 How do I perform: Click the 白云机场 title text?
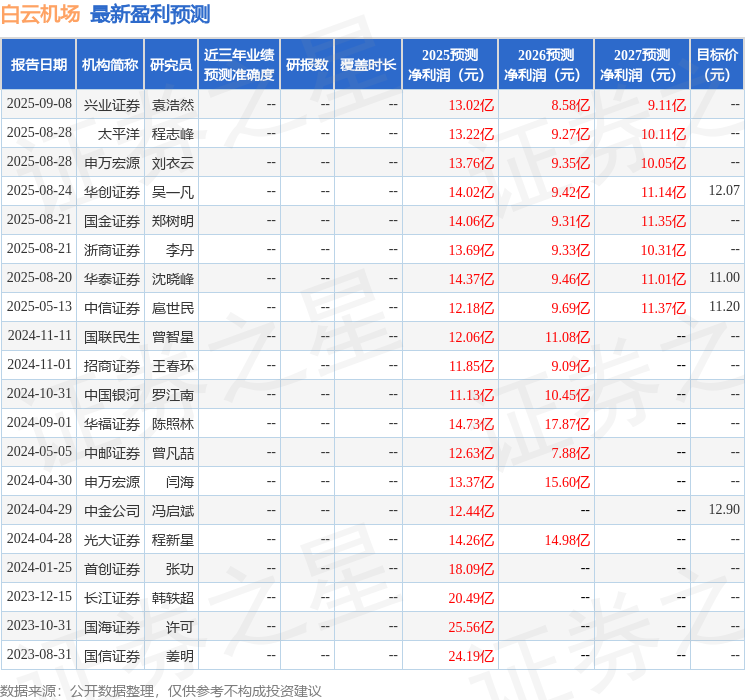point(41,14)
